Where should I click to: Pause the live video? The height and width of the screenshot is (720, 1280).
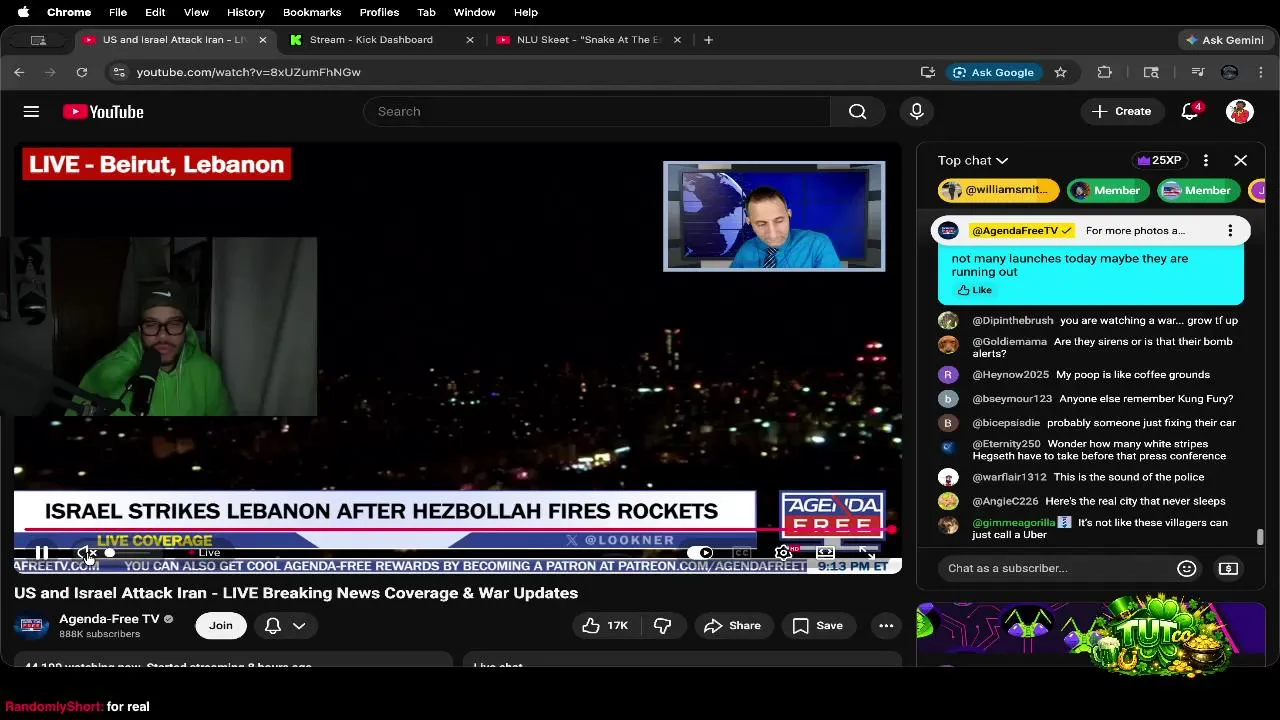point(42,552)
